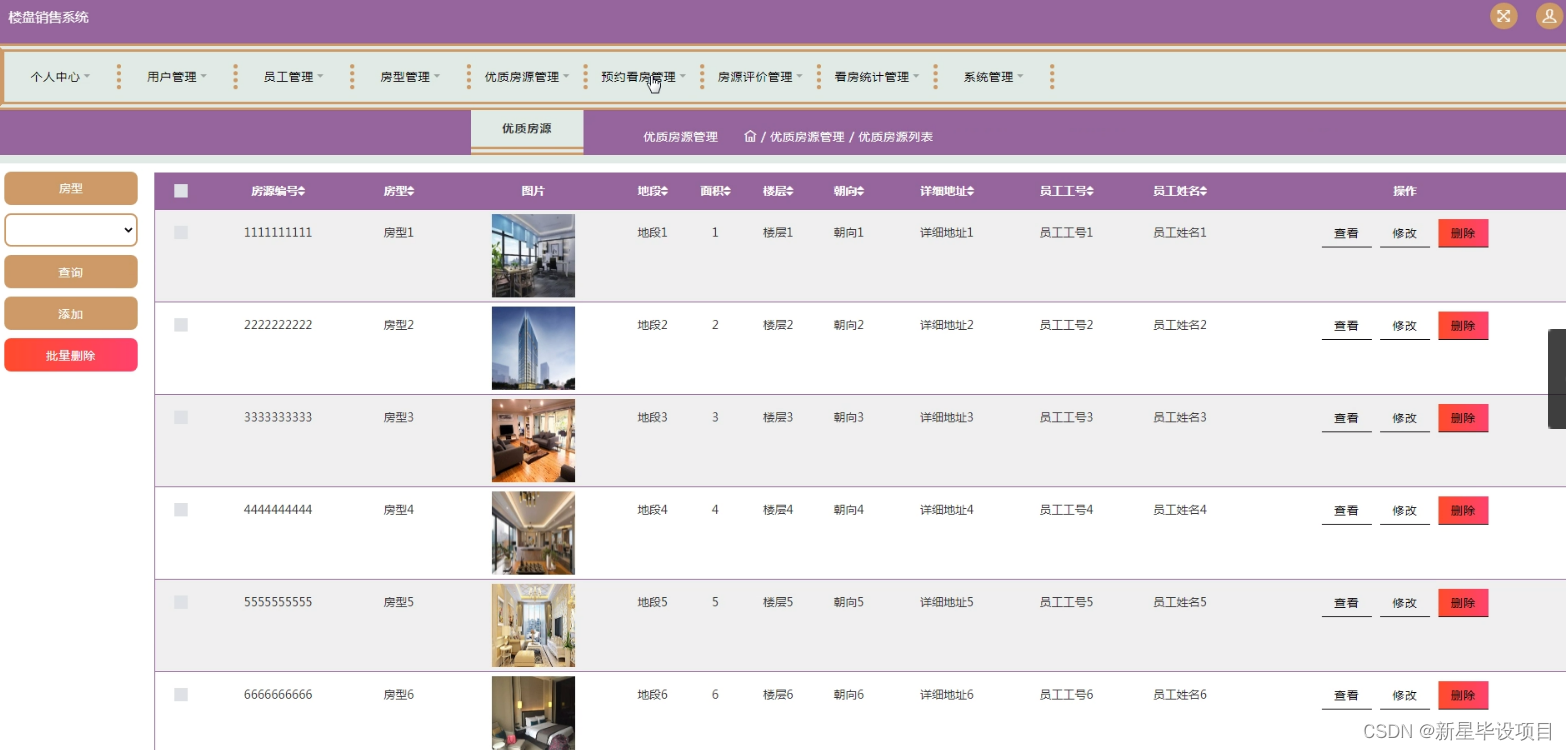Expand the 预约看房管理 dropdown menu
The image size is (1566, 750).
(641, 76)
